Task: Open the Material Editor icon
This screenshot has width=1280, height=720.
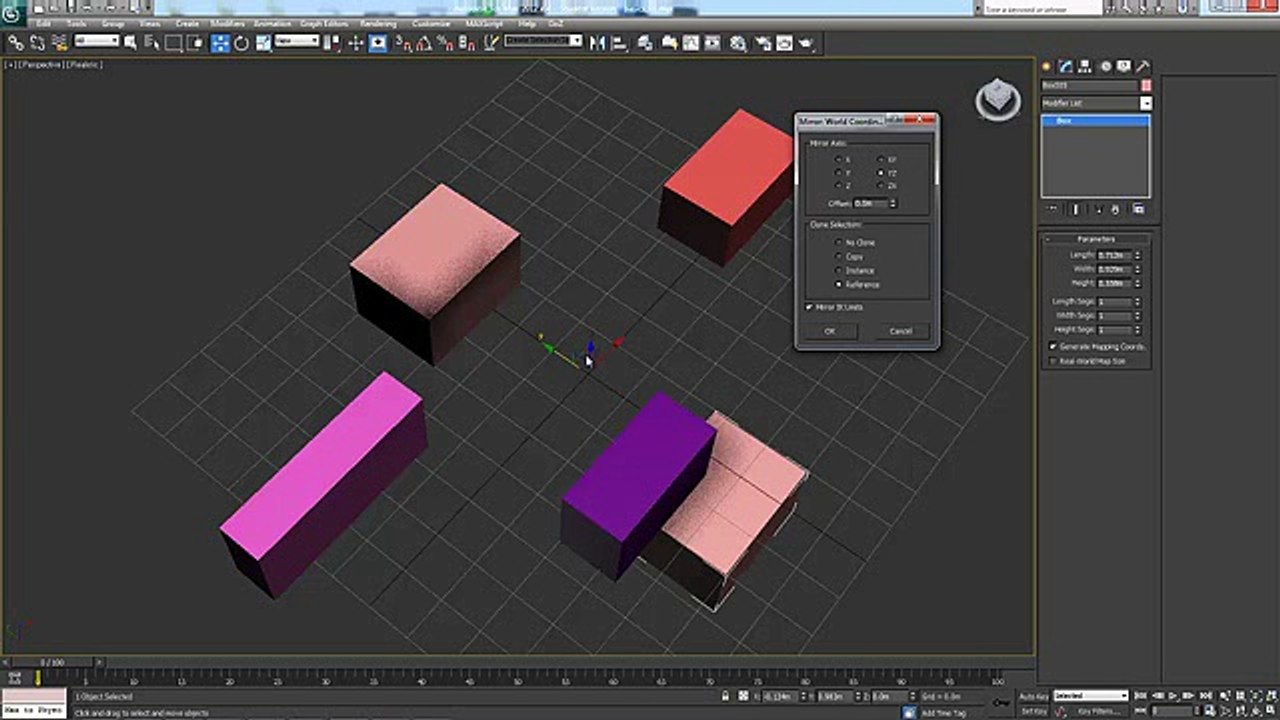Action: (739, 43)
